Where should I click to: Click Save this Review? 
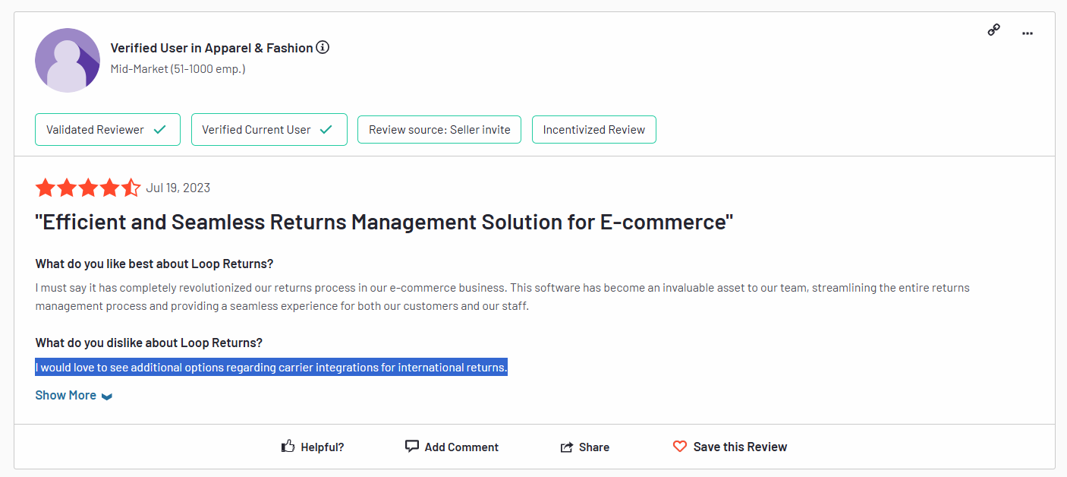click(x=729, y=447)
